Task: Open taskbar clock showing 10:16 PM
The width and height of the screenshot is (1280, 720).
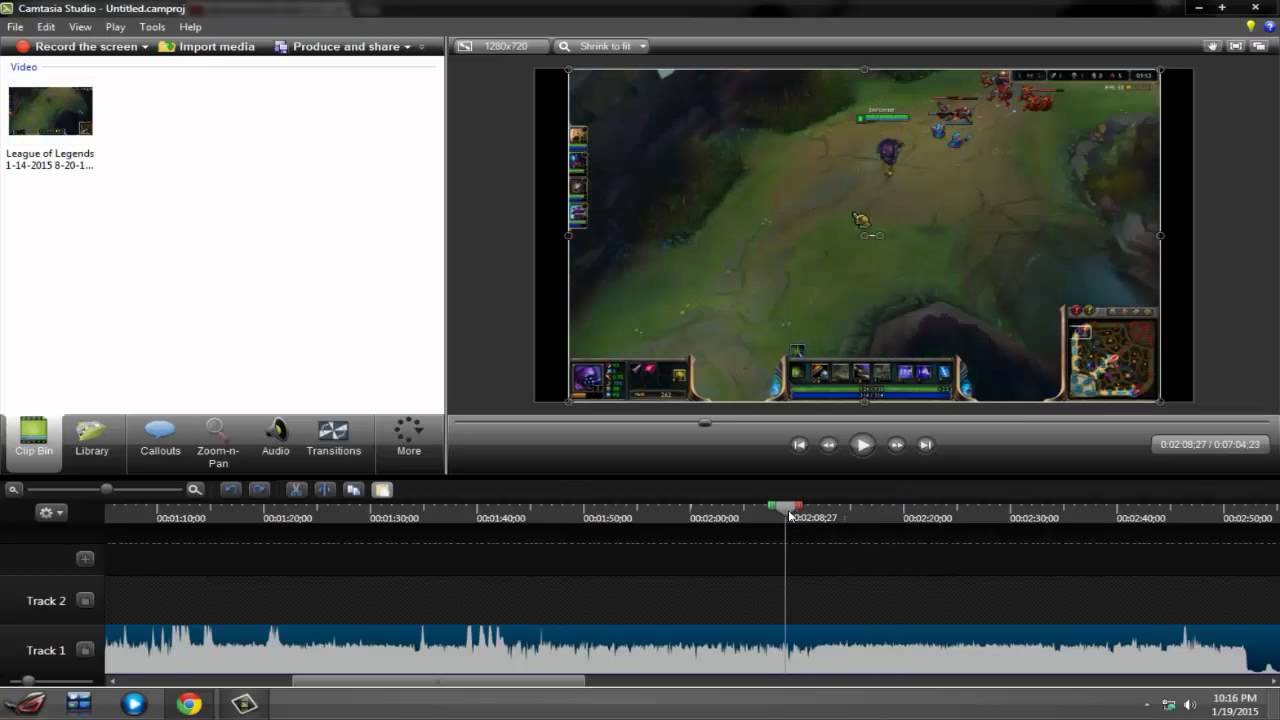Action: click(1234, 705)
